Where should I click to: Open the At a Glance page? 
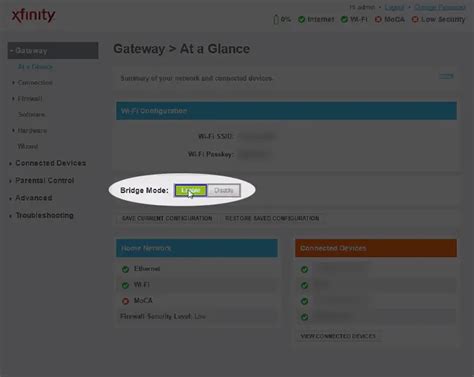pos(35,67)
